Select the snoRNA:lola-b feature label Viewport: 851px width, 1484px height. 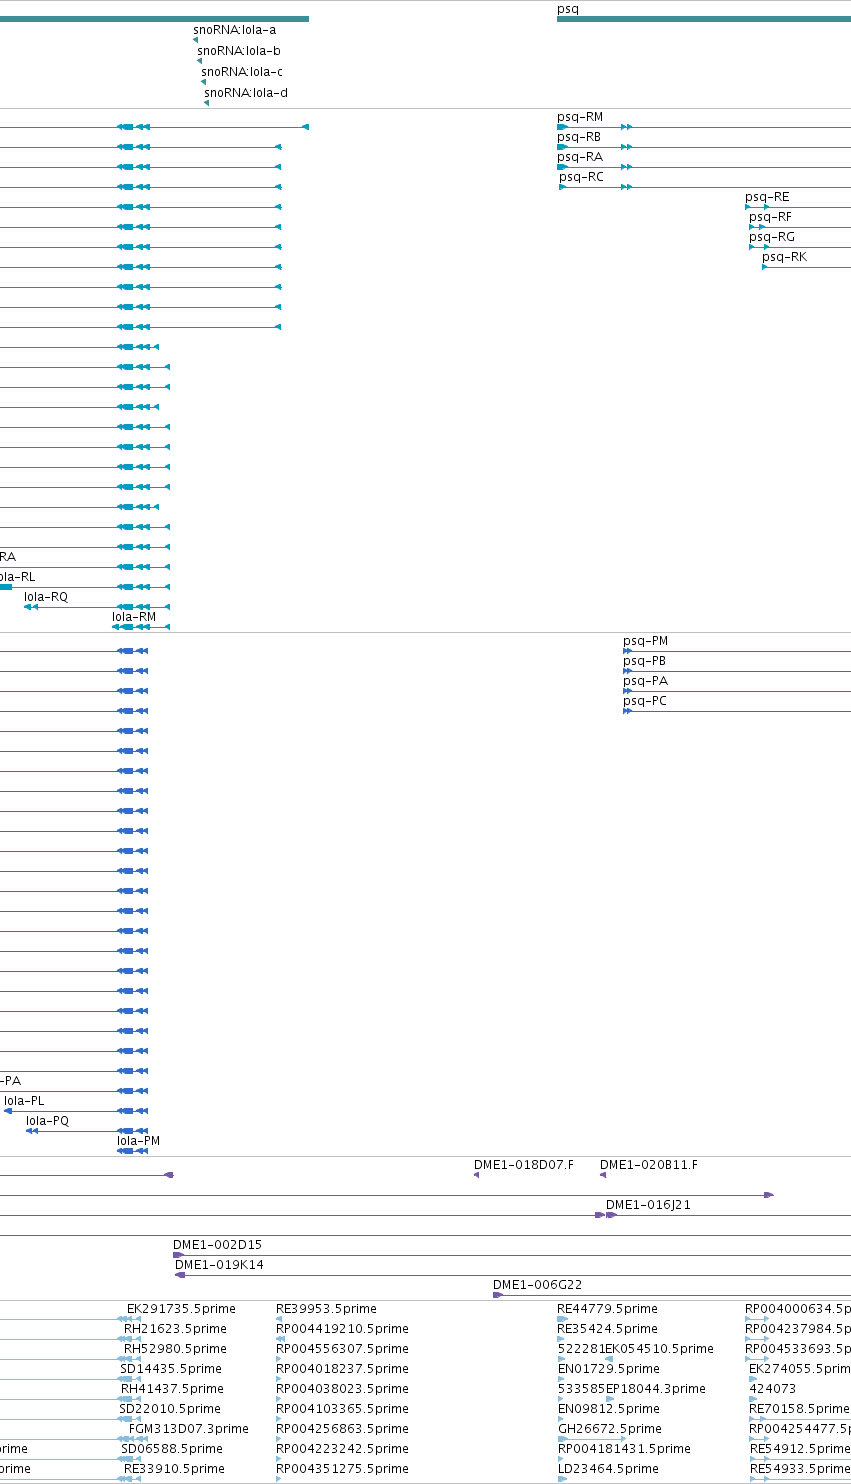pos(239,51)
